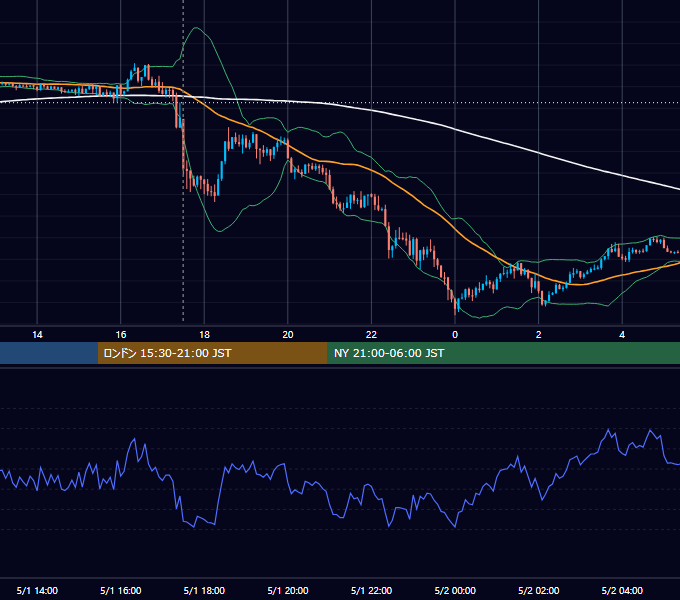Screen dimensions: 680x600
Task: Click the 16 hour axis label
Action: coord(121,335)
